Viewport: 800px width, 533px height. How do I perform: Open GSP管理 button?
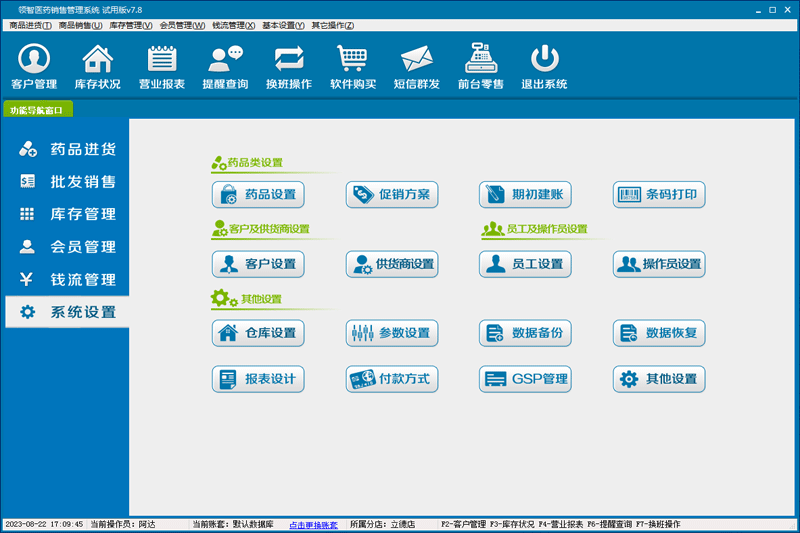pos(525,379)
